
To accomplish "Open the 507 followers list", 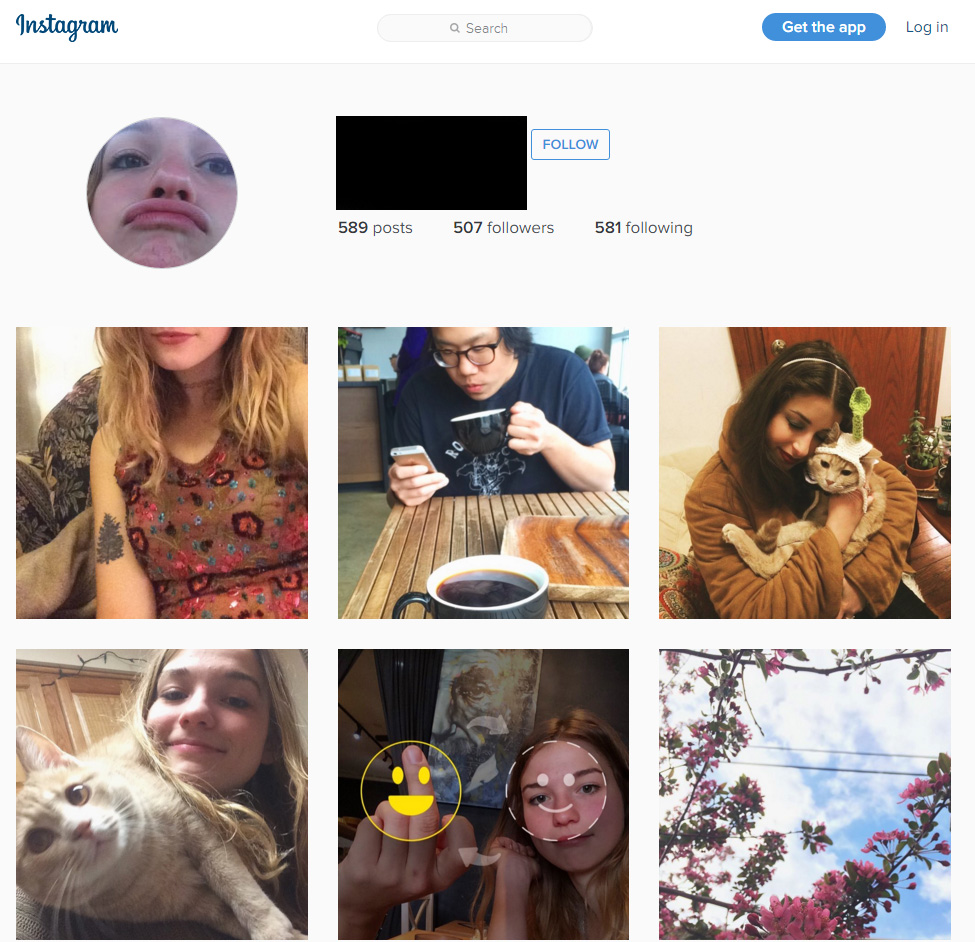I will (x=503, y=228).
